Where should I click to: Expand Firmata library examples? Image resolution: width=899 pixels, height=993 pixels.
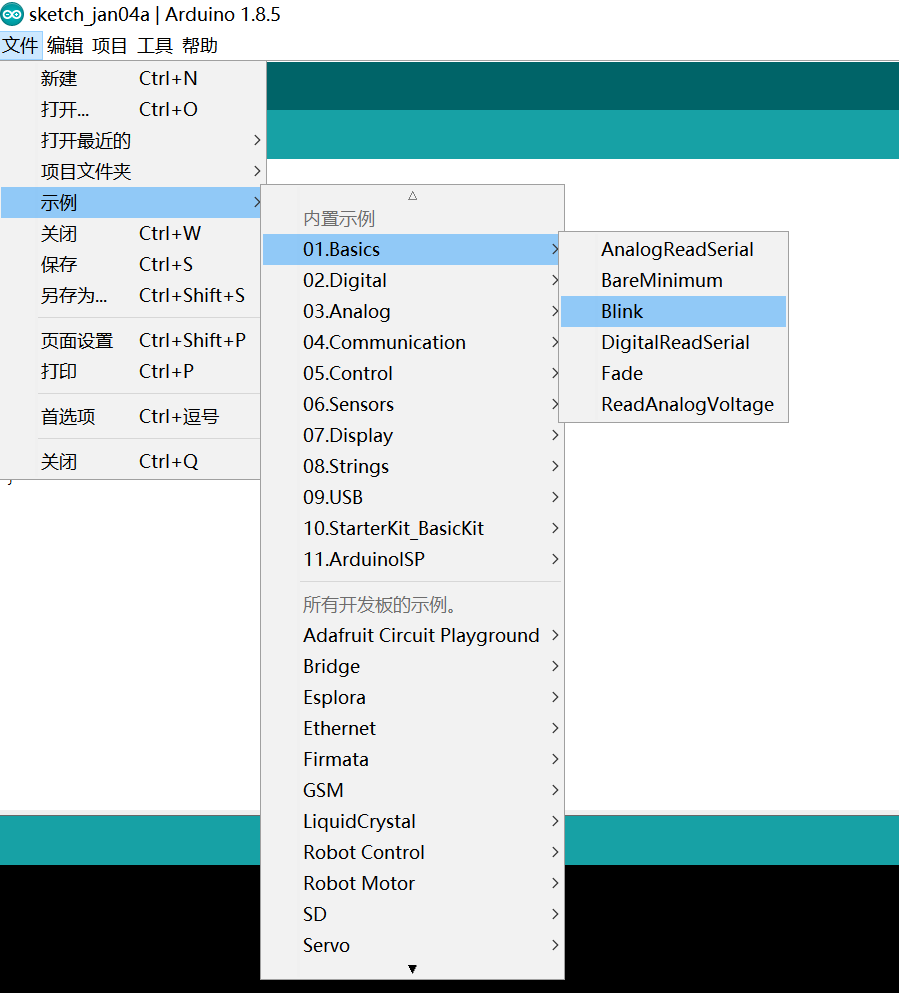[412, 760]
